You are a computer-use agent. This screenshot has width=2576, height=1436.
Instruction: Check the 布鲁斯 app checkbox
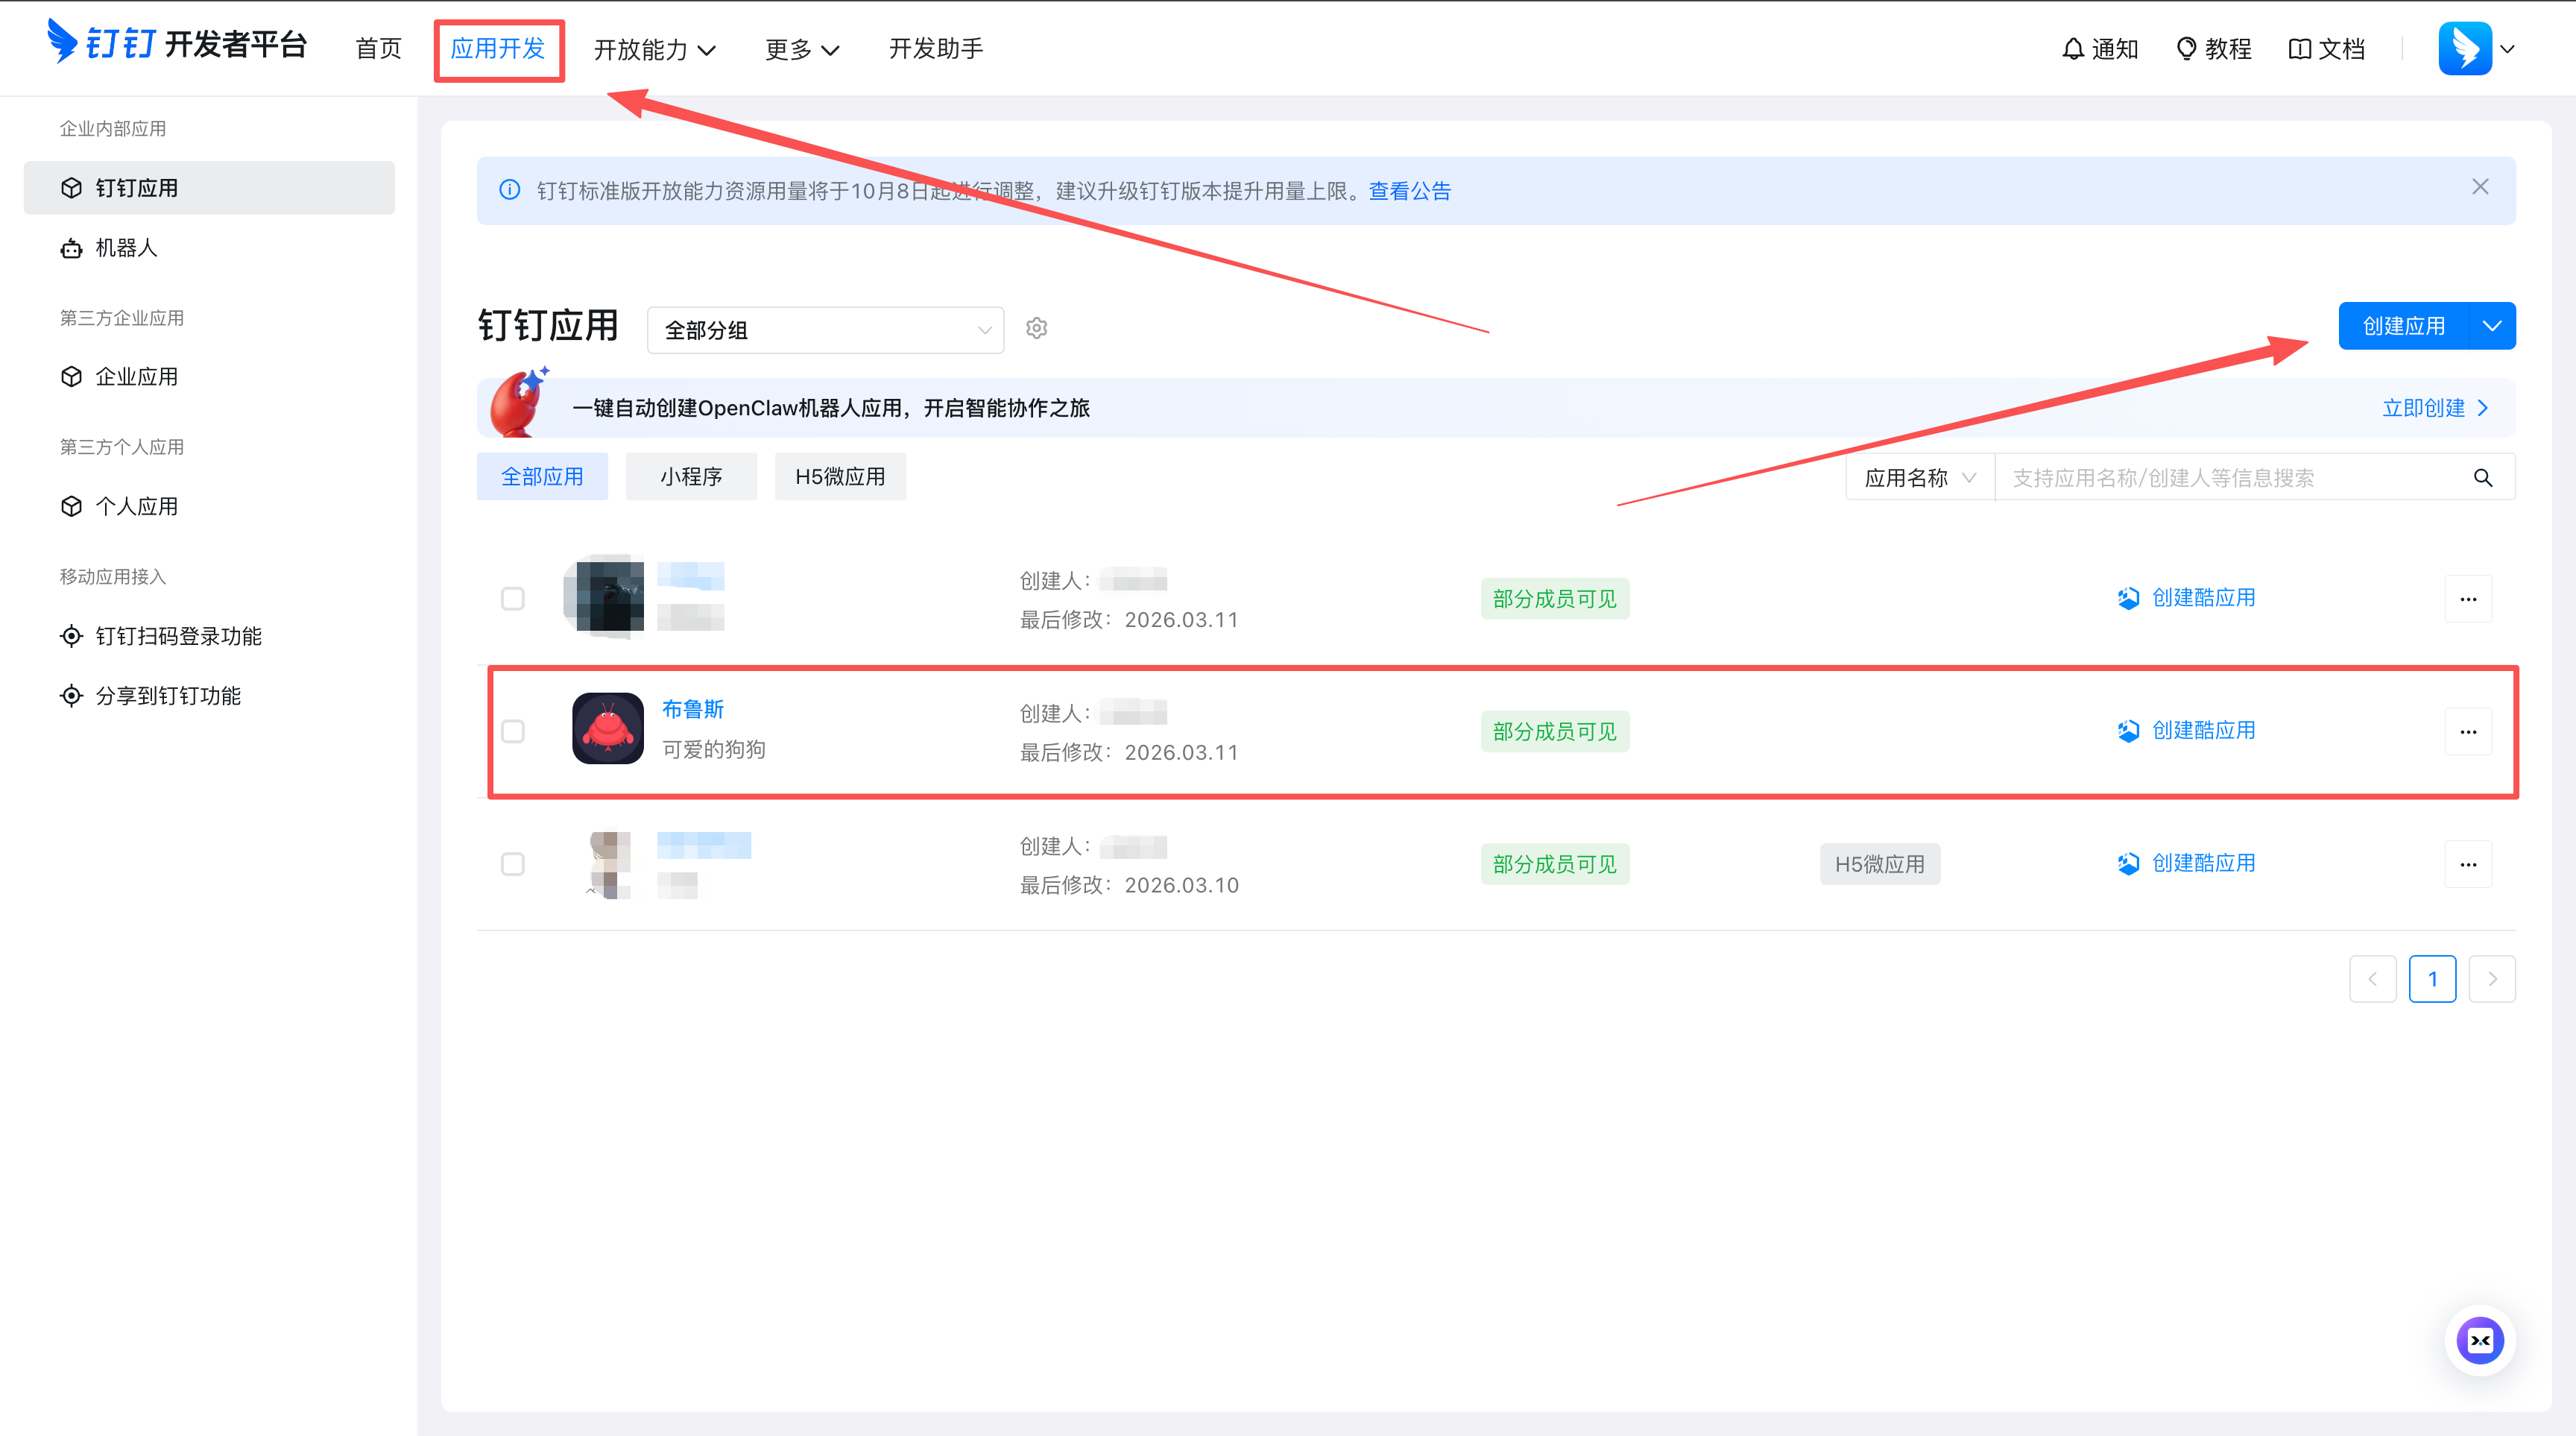click(513, 731)
